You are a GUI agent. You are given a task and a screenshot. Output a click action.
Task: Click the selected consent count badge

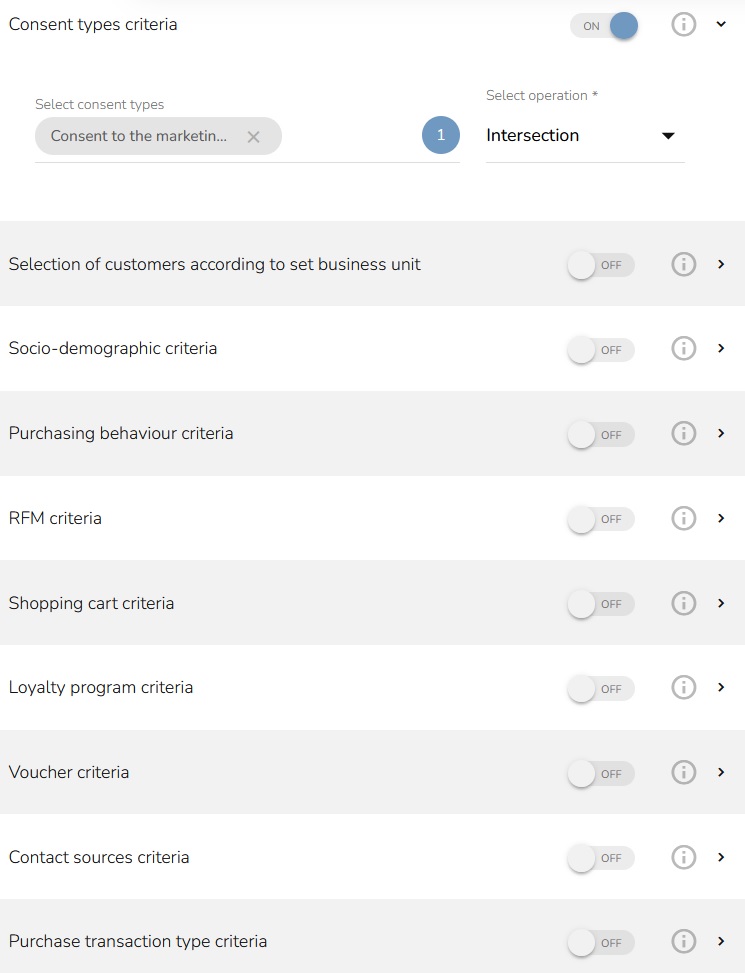tap(440, 136)
